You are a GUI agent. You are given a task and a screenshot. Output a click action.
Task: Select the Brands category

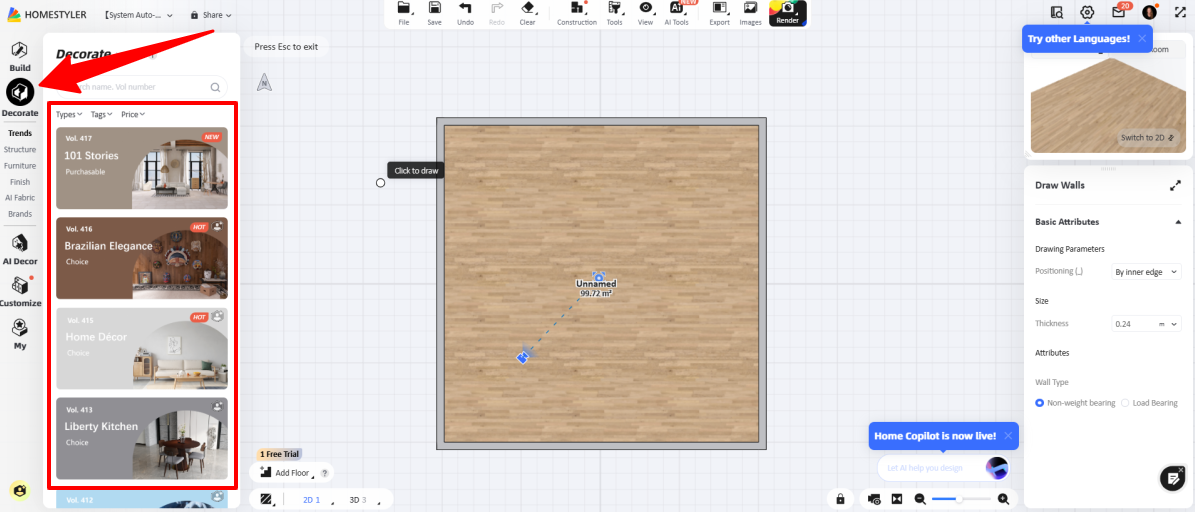[x=20, y=214]
